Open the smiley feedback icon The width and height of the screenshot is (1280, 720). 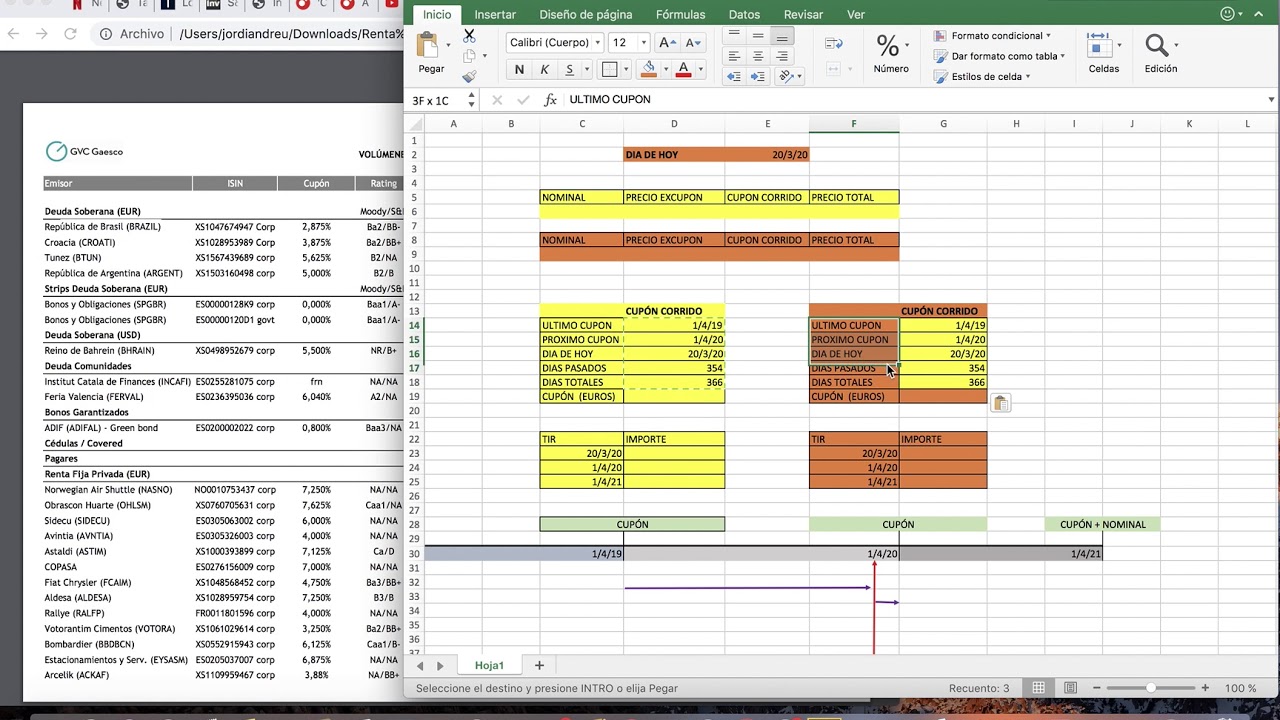point(1228,14)
